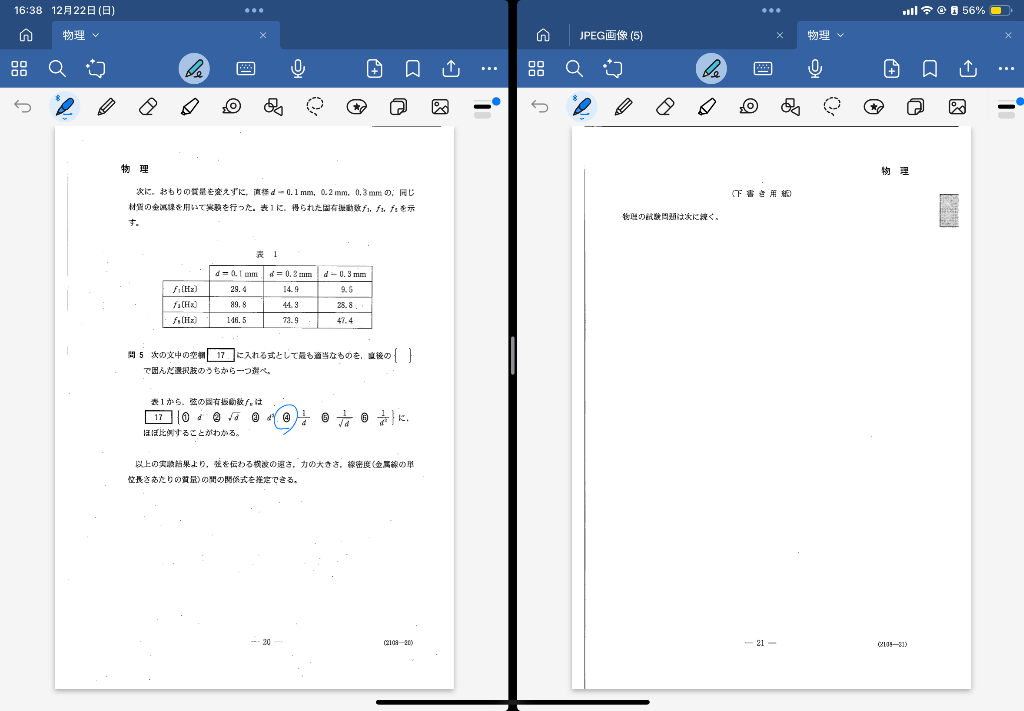Tap the share button in left pane
This screenshot has height=711, width=1024.
451,68
